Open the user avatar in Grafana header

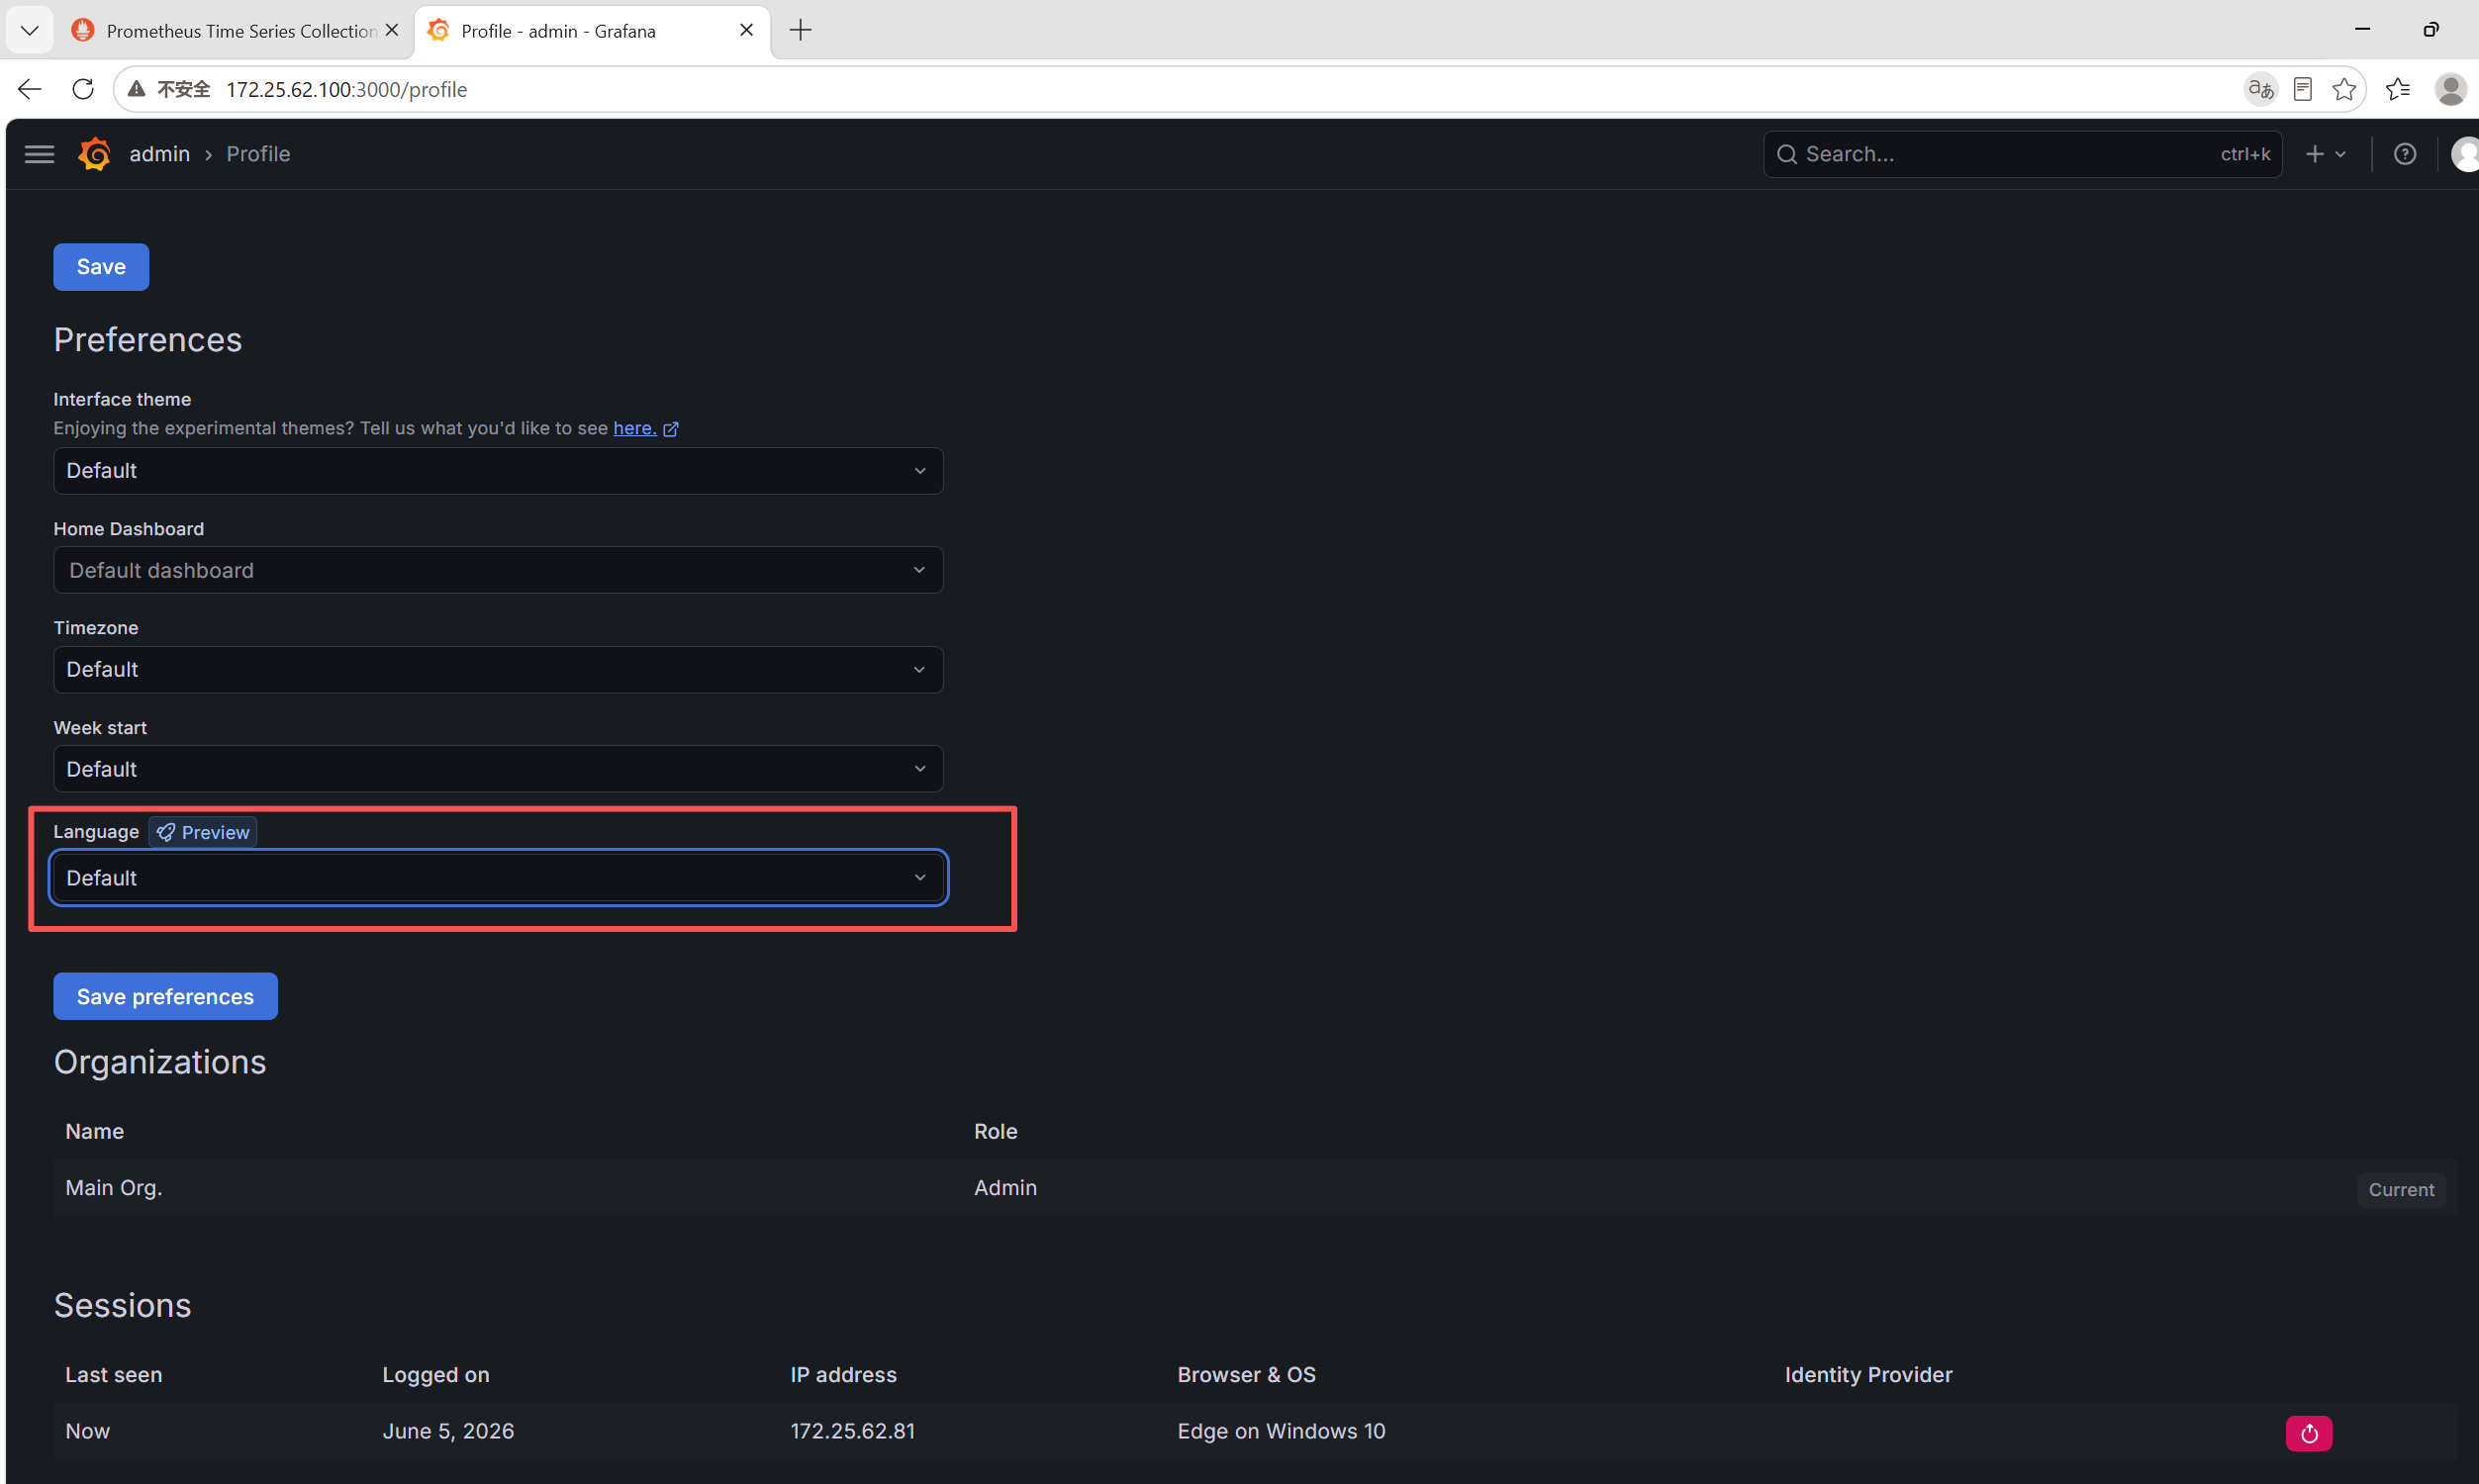point(2466,154)
